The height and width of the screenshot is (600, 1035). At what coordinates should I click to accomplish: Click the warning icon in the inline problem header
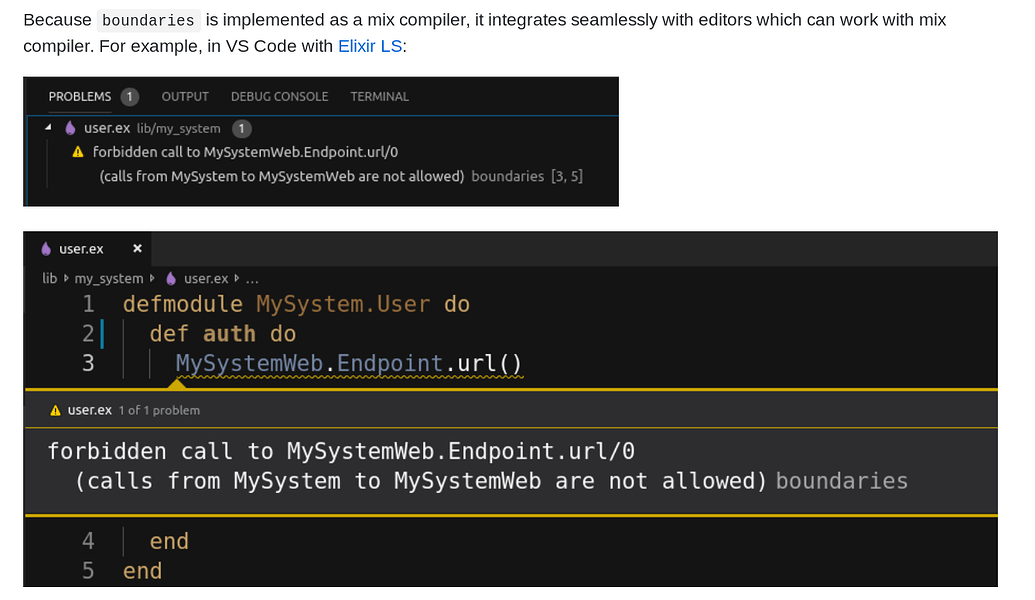(53, 409)
